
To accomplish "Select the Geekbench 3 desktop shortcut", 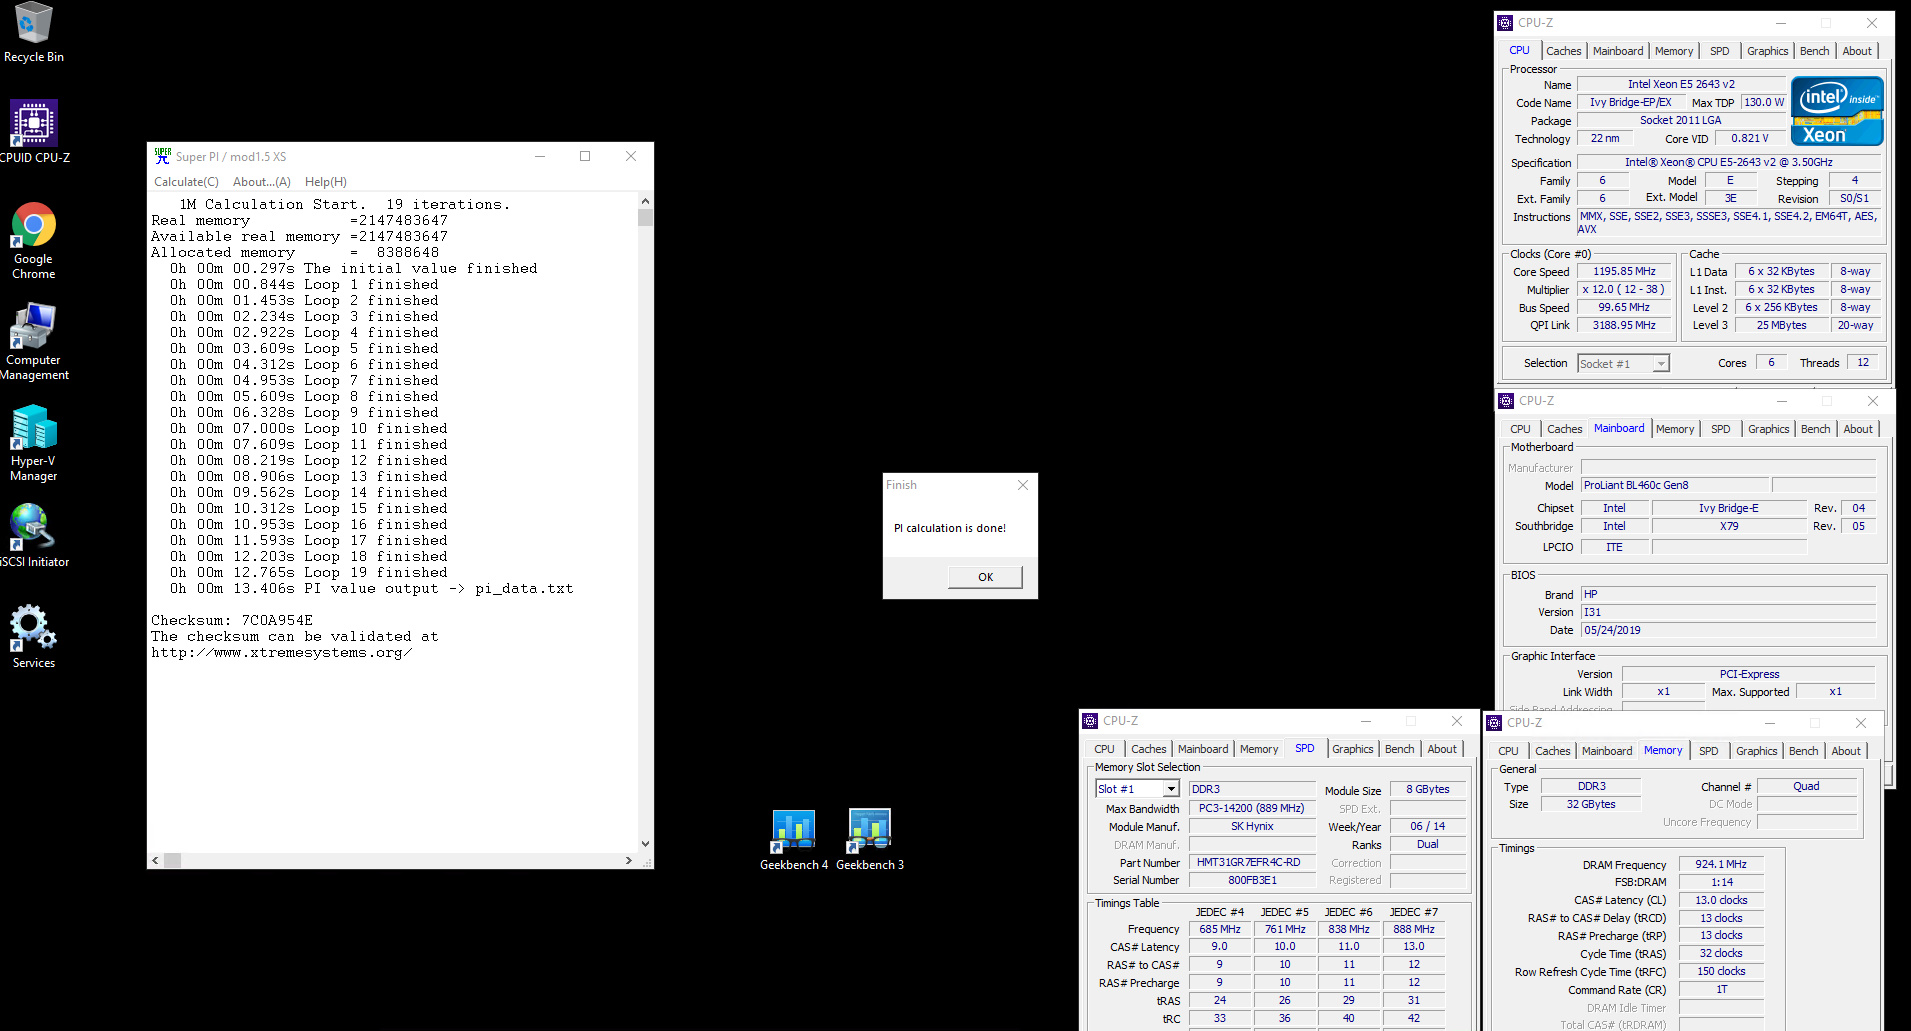I will coord(870,840).
